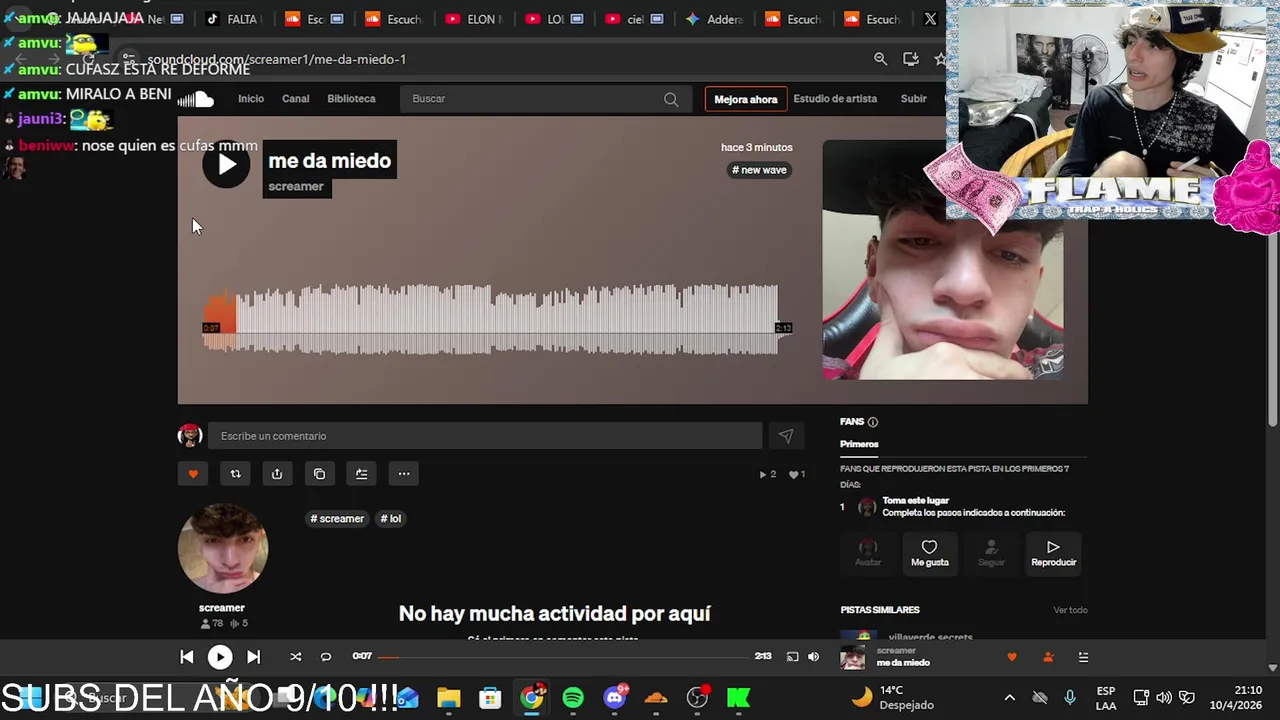Select the Primeros tab under FANS
The image size is (1280, 720).
coord(859,444)
